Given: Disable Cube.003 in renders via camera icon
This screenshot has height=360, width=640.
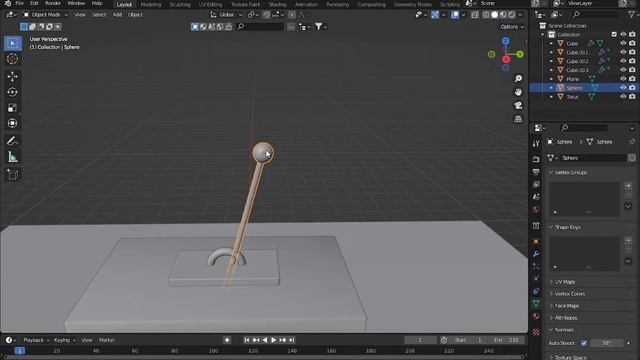Looking at the screenshot, I should (x=632, y=70).
